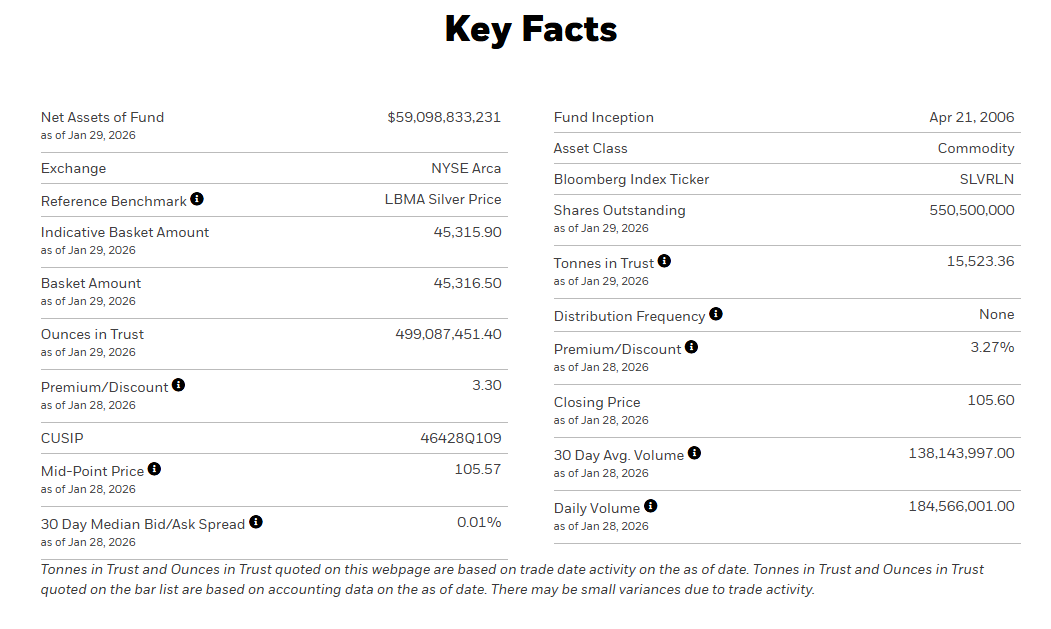The height and width of the screenshot is (629, 1051).
Task: Click the Closing Price value 105.60
Action: 991,400
